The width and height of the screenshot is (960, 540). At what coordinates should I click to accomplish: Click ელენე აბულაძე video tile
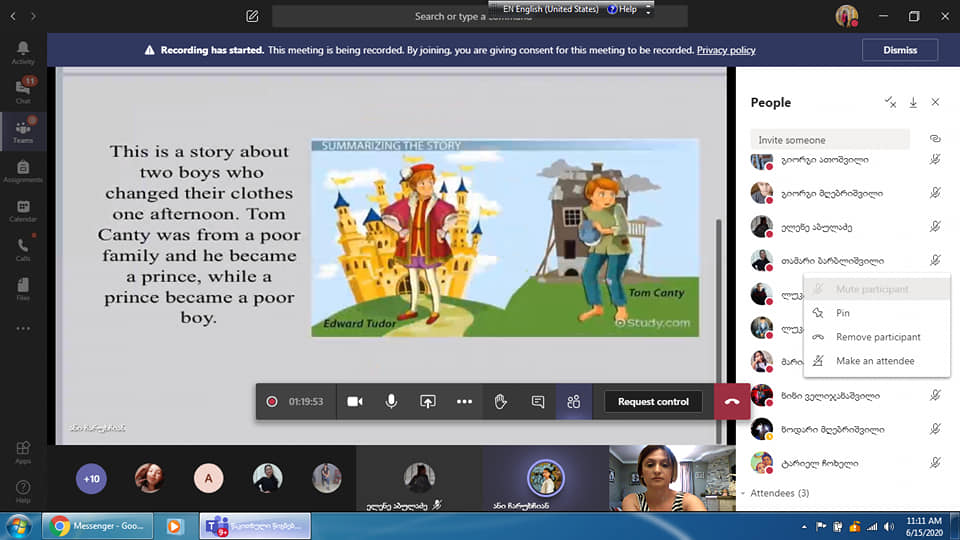pos(419,478)
